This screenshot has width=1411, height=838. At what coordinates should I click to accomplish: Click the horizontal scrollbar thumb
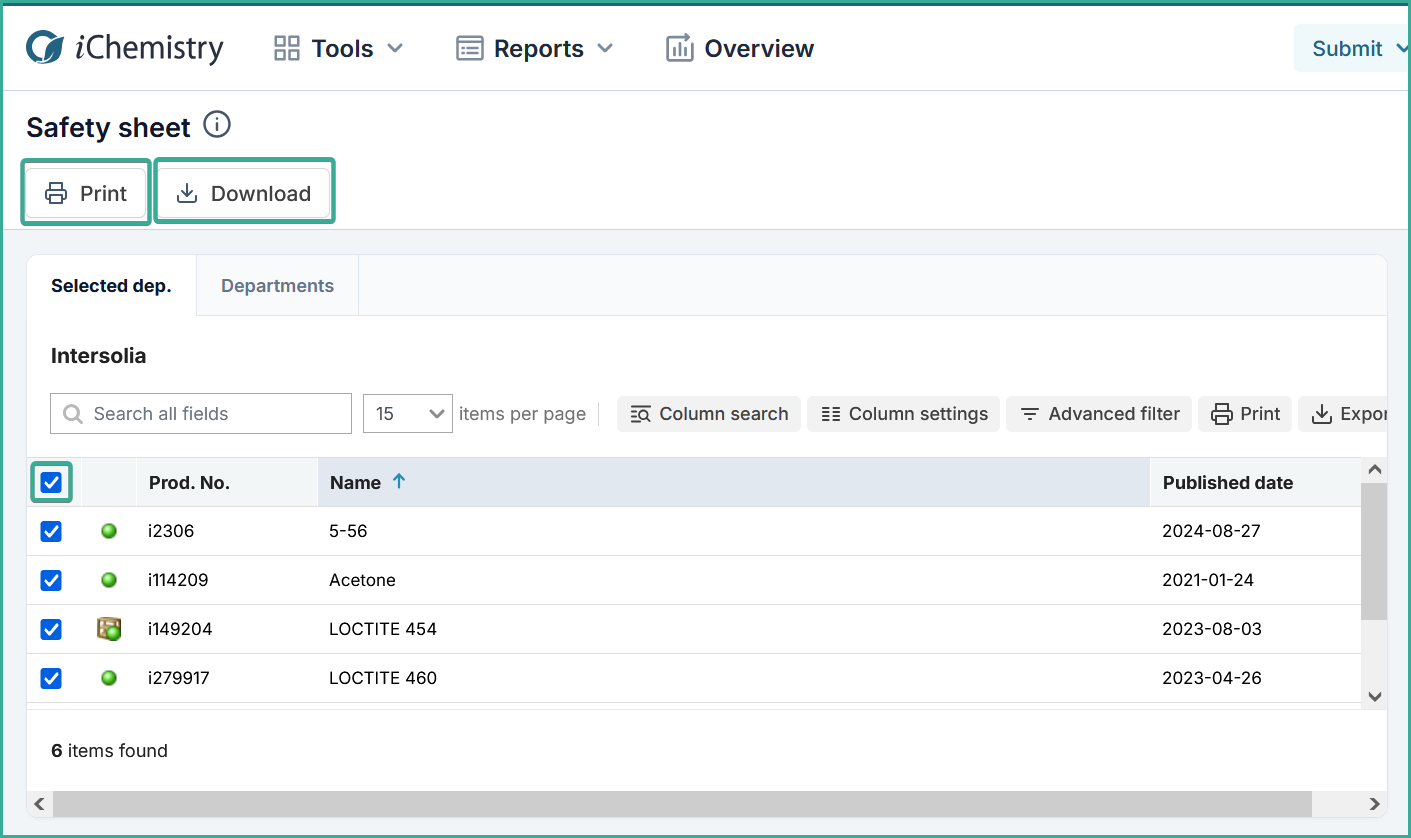[682, 804]
